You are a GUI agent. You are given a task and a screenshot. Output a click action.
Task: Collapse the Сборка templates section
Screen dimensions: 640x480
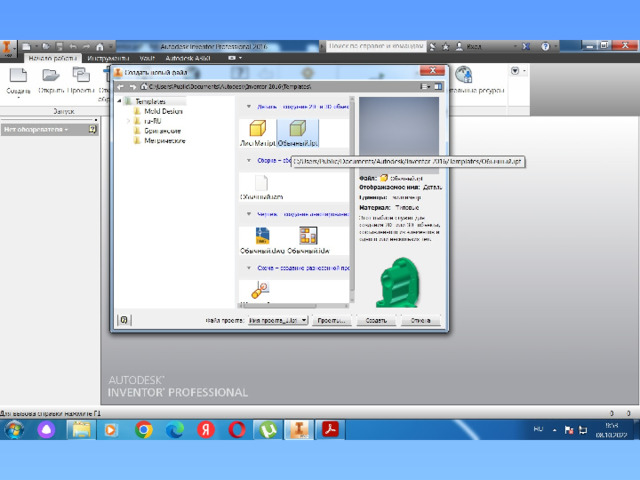(248, 159)
